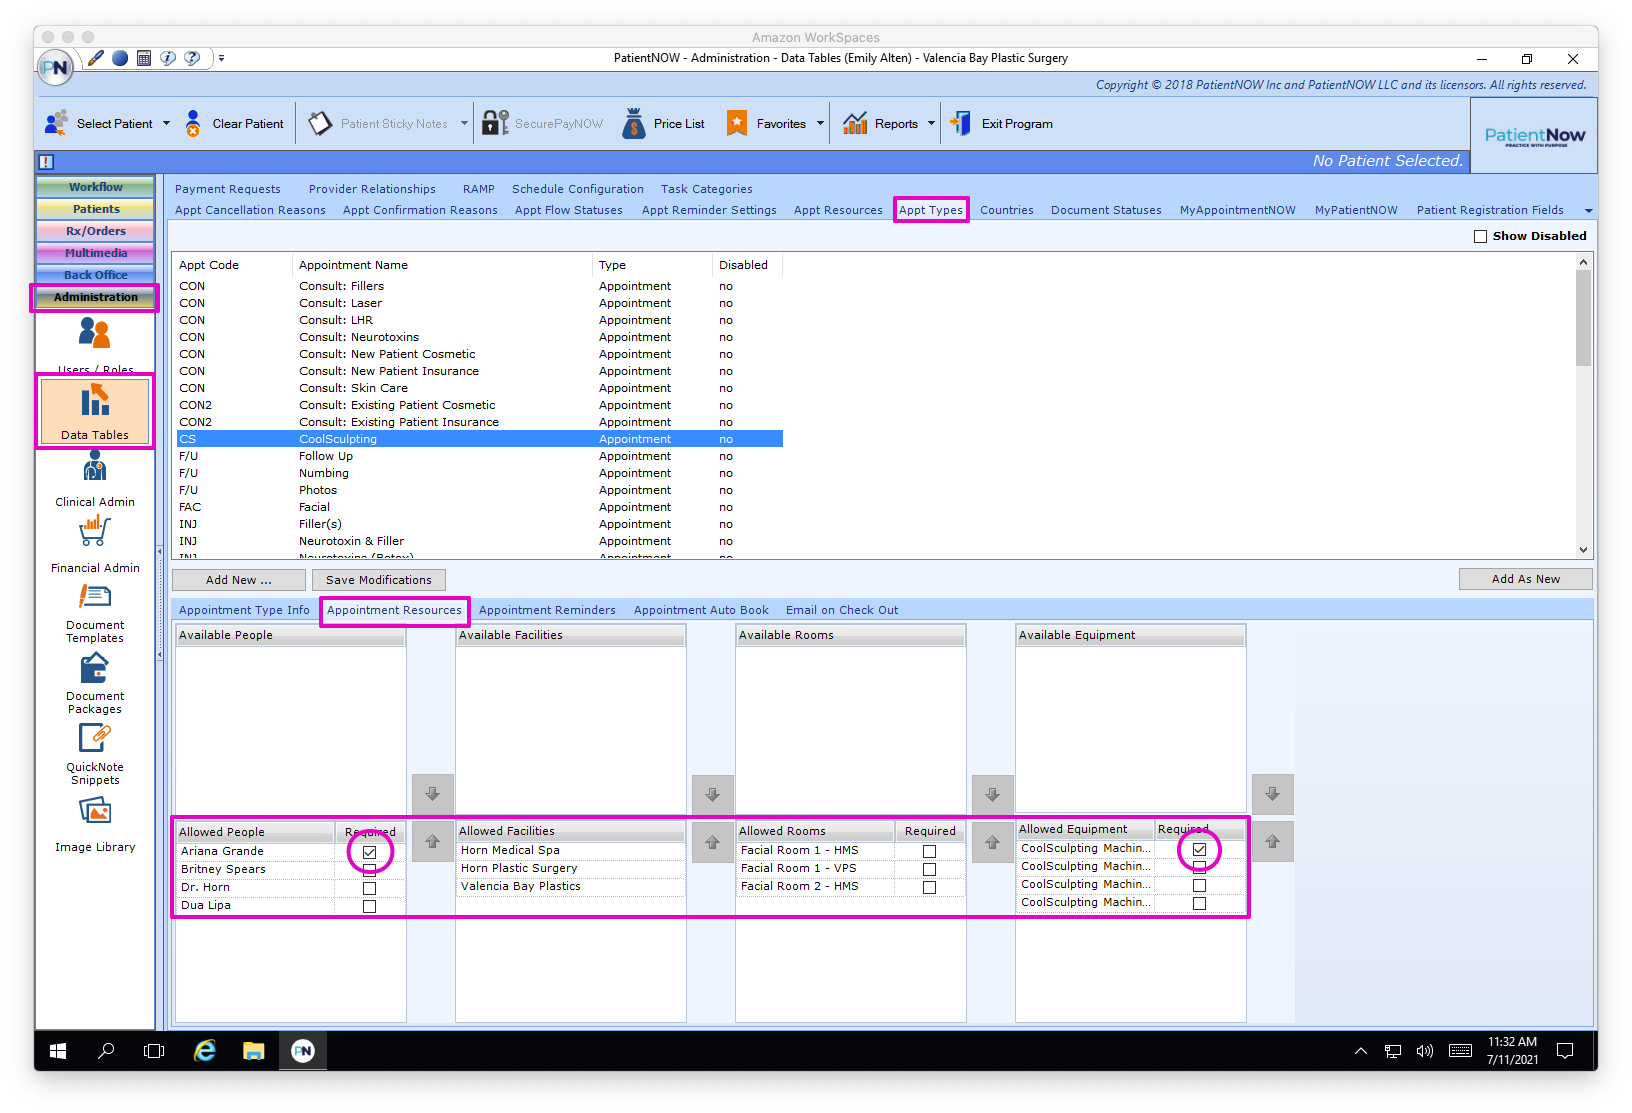Switch to Appointment Type Info tab
Viewport: 1632px width, 1113px height.
coord(244,610)
